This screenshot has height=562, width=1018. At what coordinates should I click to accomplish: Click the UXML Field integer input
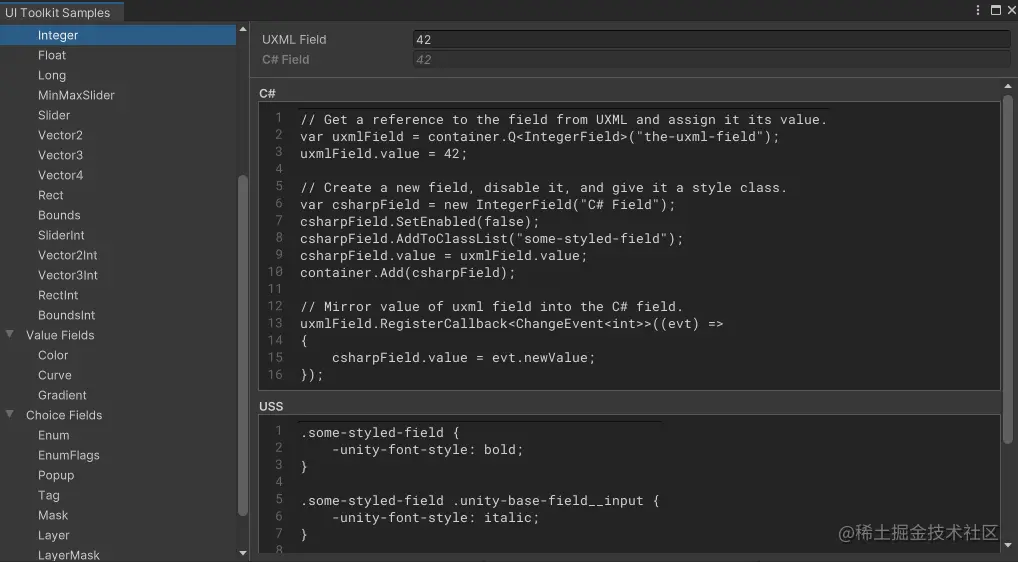coord(711,40)
